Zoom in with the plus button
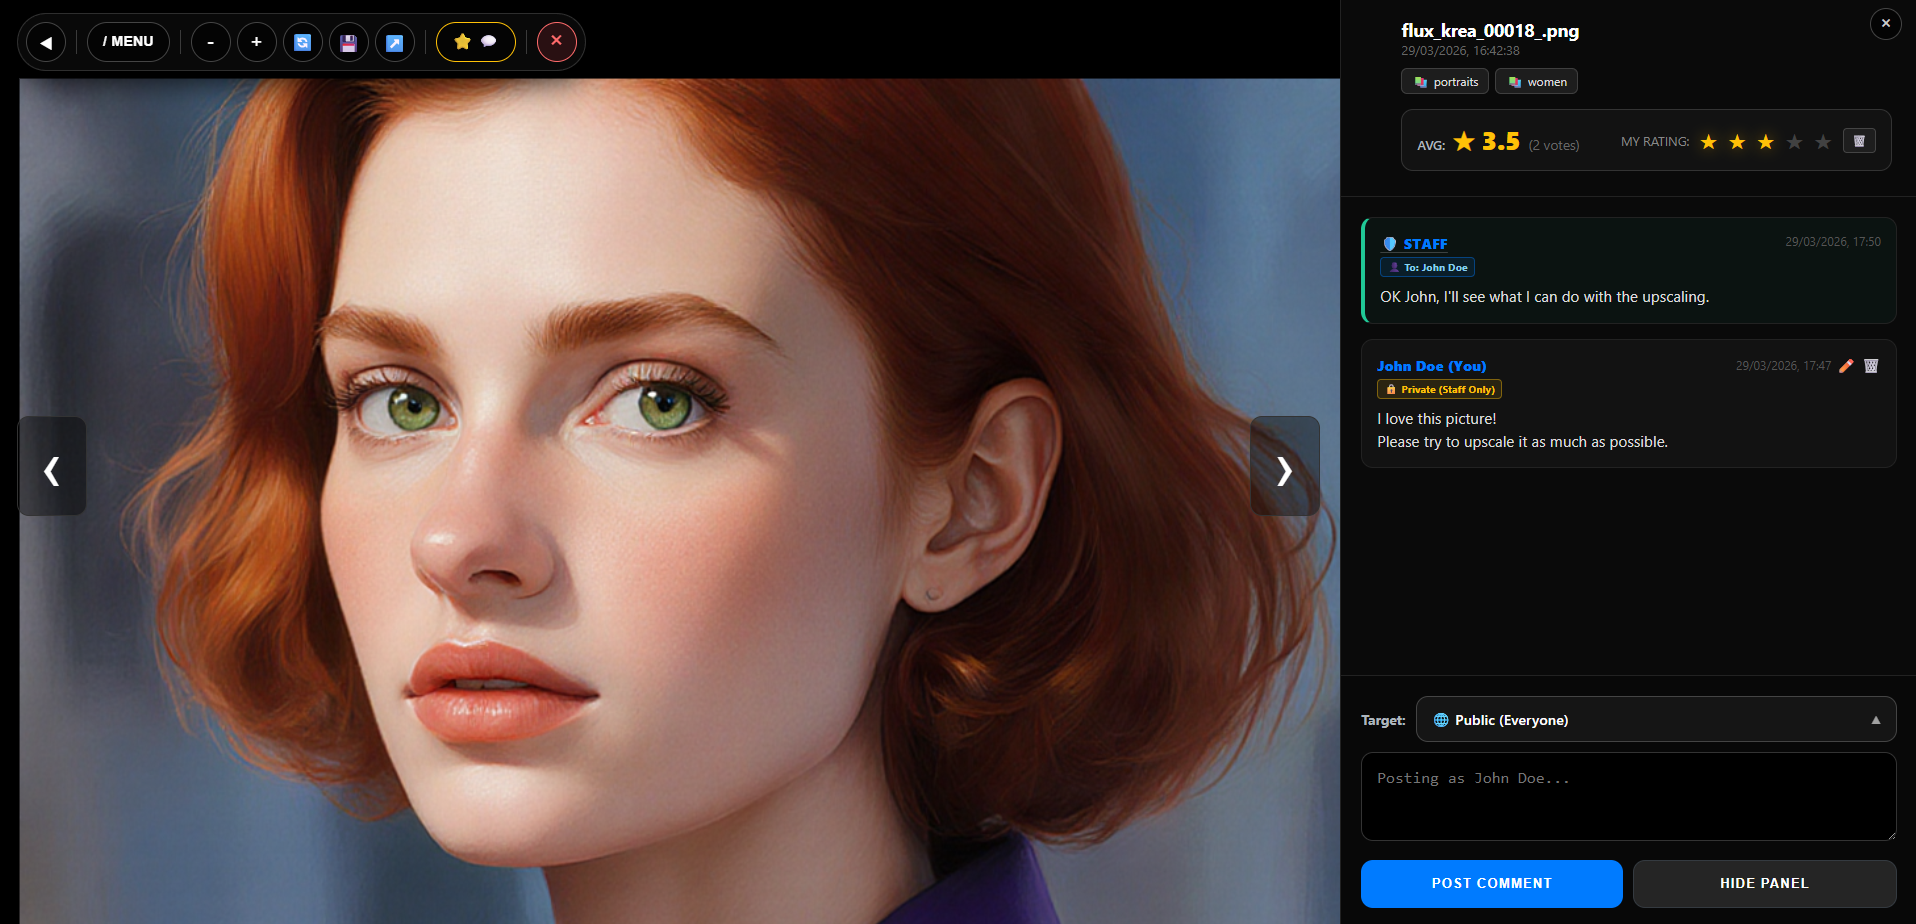The image size is (1916, 924). (x=256, y=42)
